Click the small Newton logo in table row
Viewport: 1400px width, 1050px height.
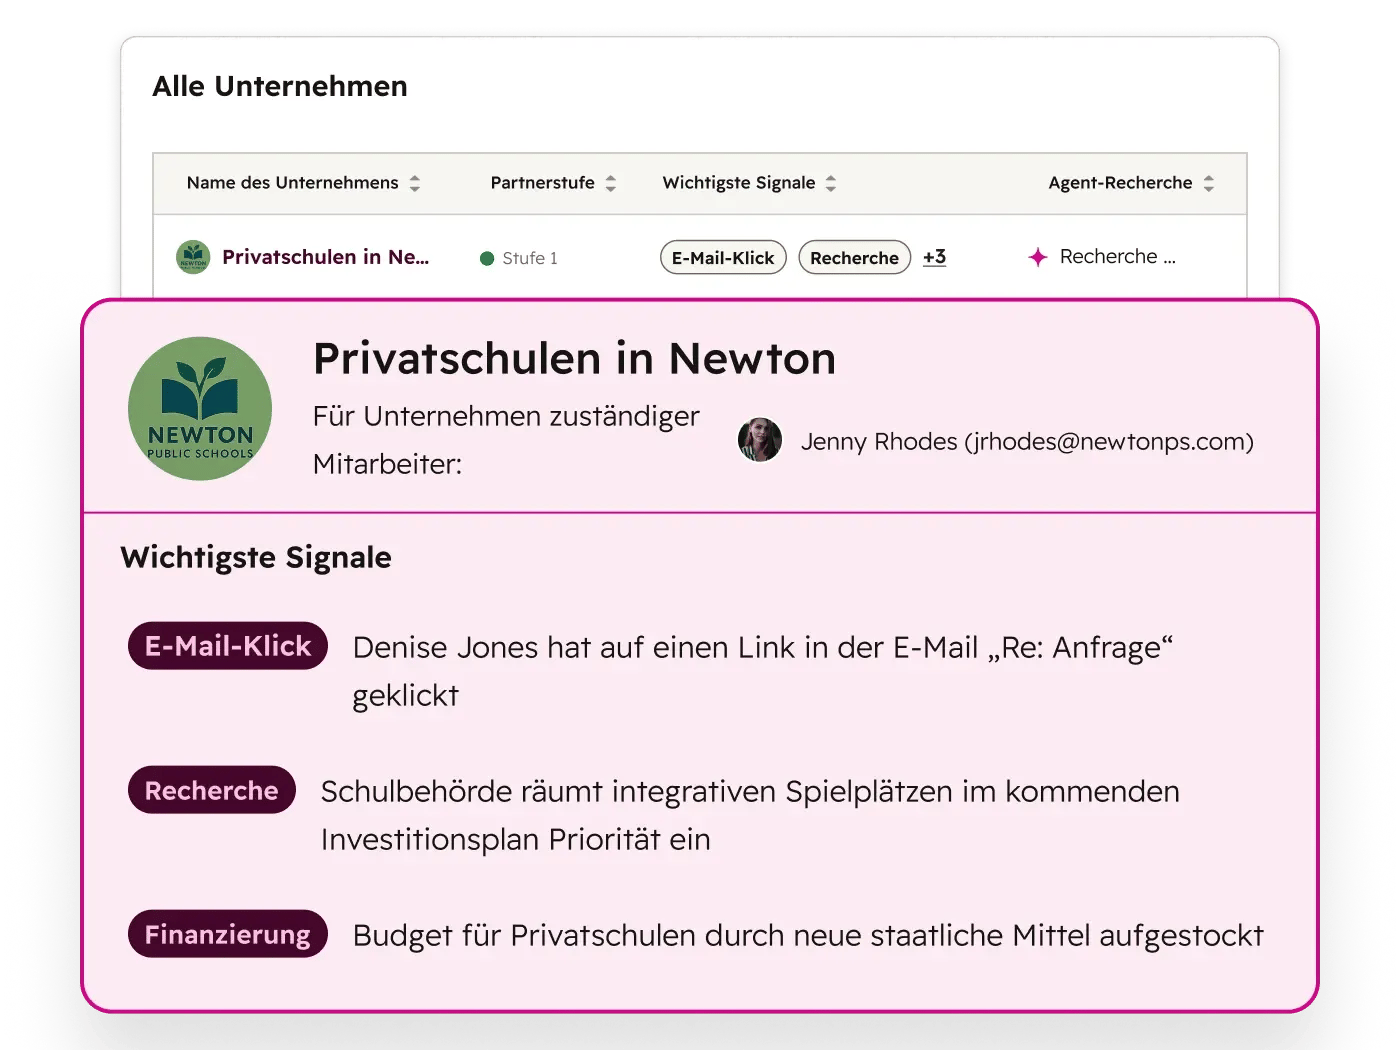coord(193,257)
